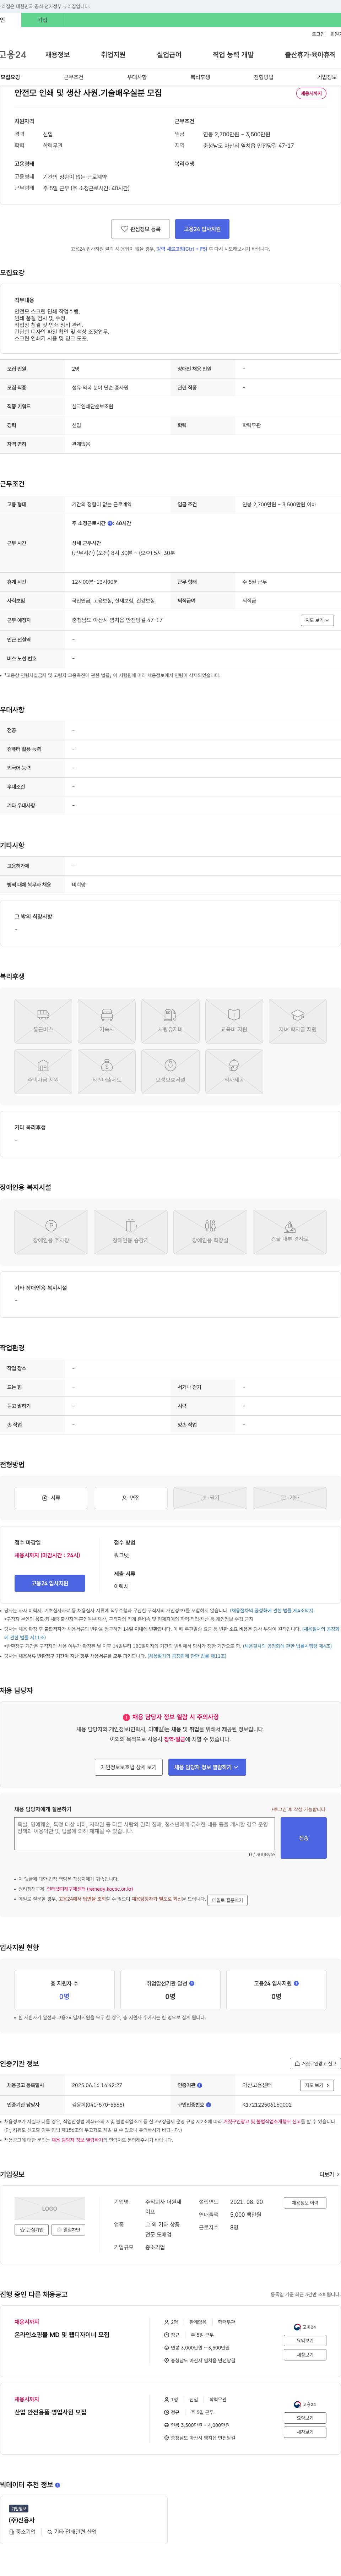341x2576 pixels.
Task: Click 고용24 입사지원 count info icon
Action: tap(296, 1983)
